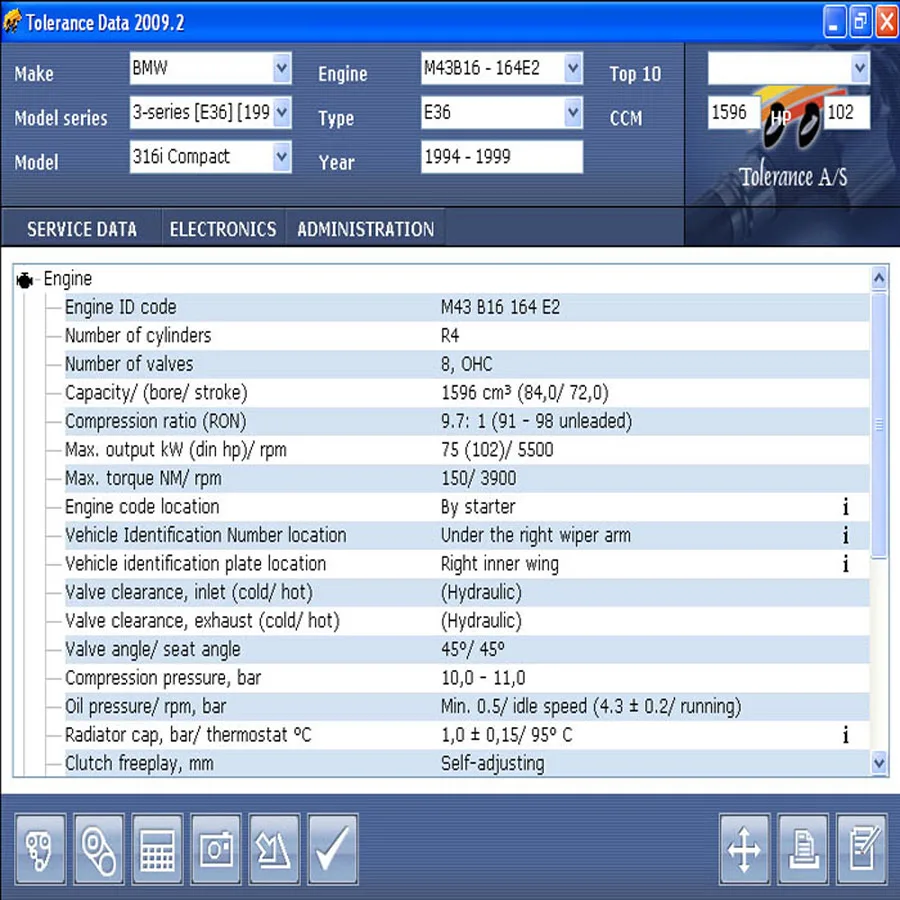900x900 pixels.
Task: Select Oil pressure/ rpm, bar row
Action: pos(467,706)
